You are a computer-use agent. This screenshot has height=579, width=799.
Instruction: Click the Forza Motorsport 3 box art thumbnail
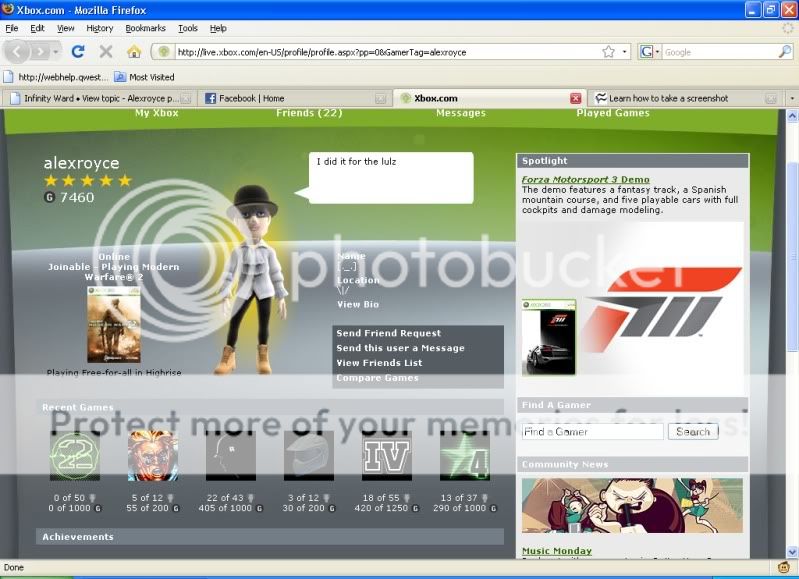(549, 337)
